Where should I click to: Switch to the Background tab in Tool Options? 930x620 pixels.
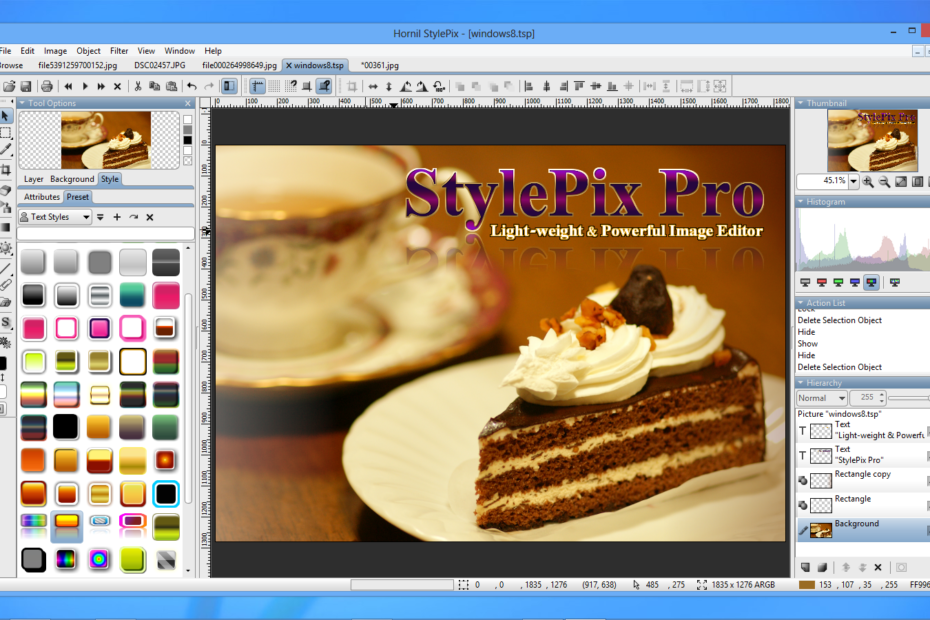pos(72,179)
